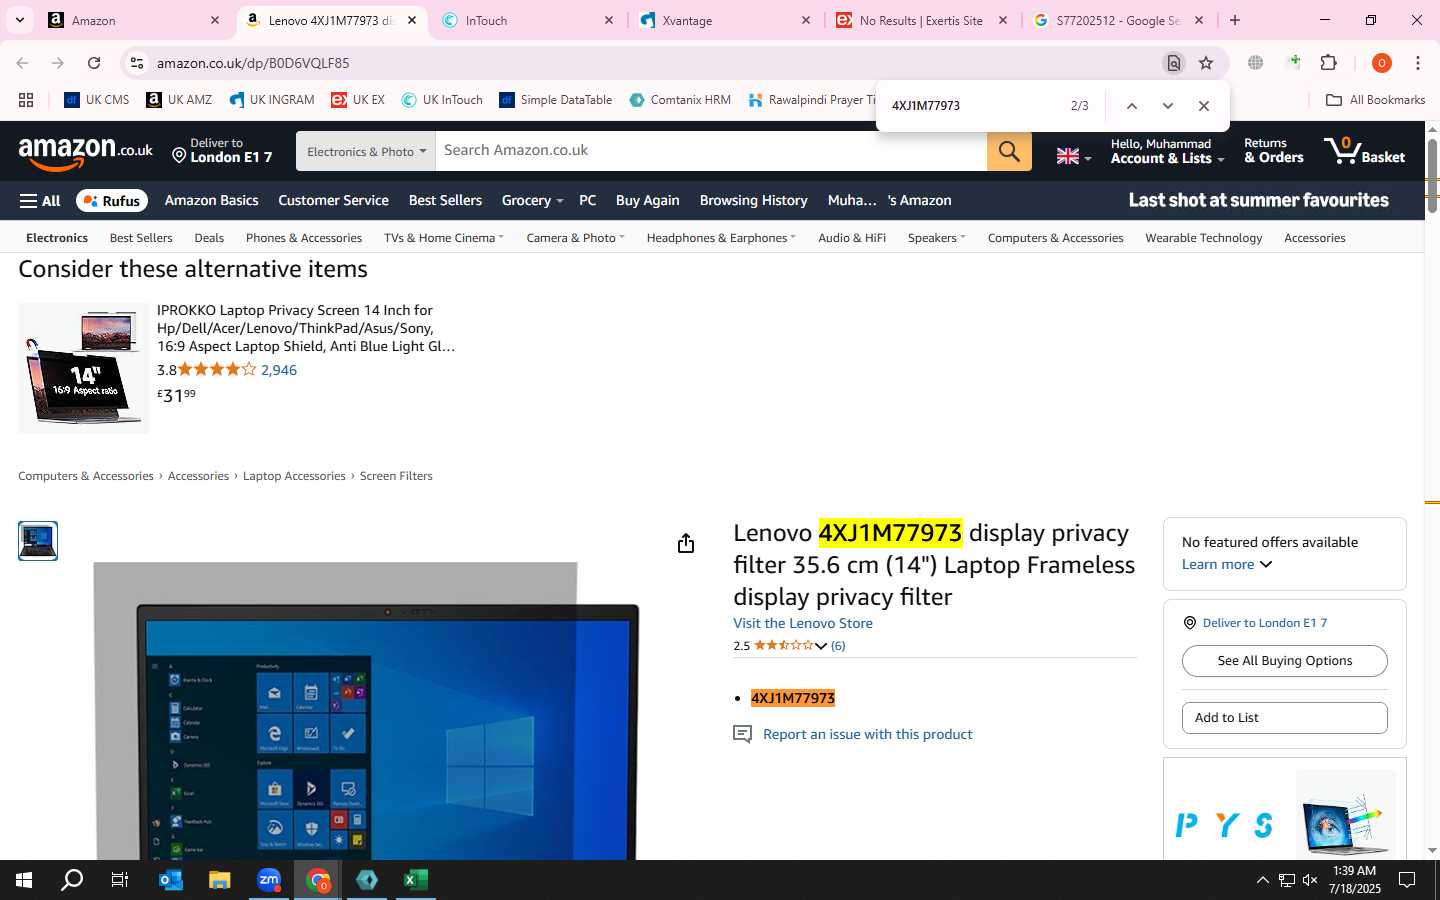Click Screen Filters breadcrumb
Viewport: 1440px width, 900px height.
click(x=396, y=476)
